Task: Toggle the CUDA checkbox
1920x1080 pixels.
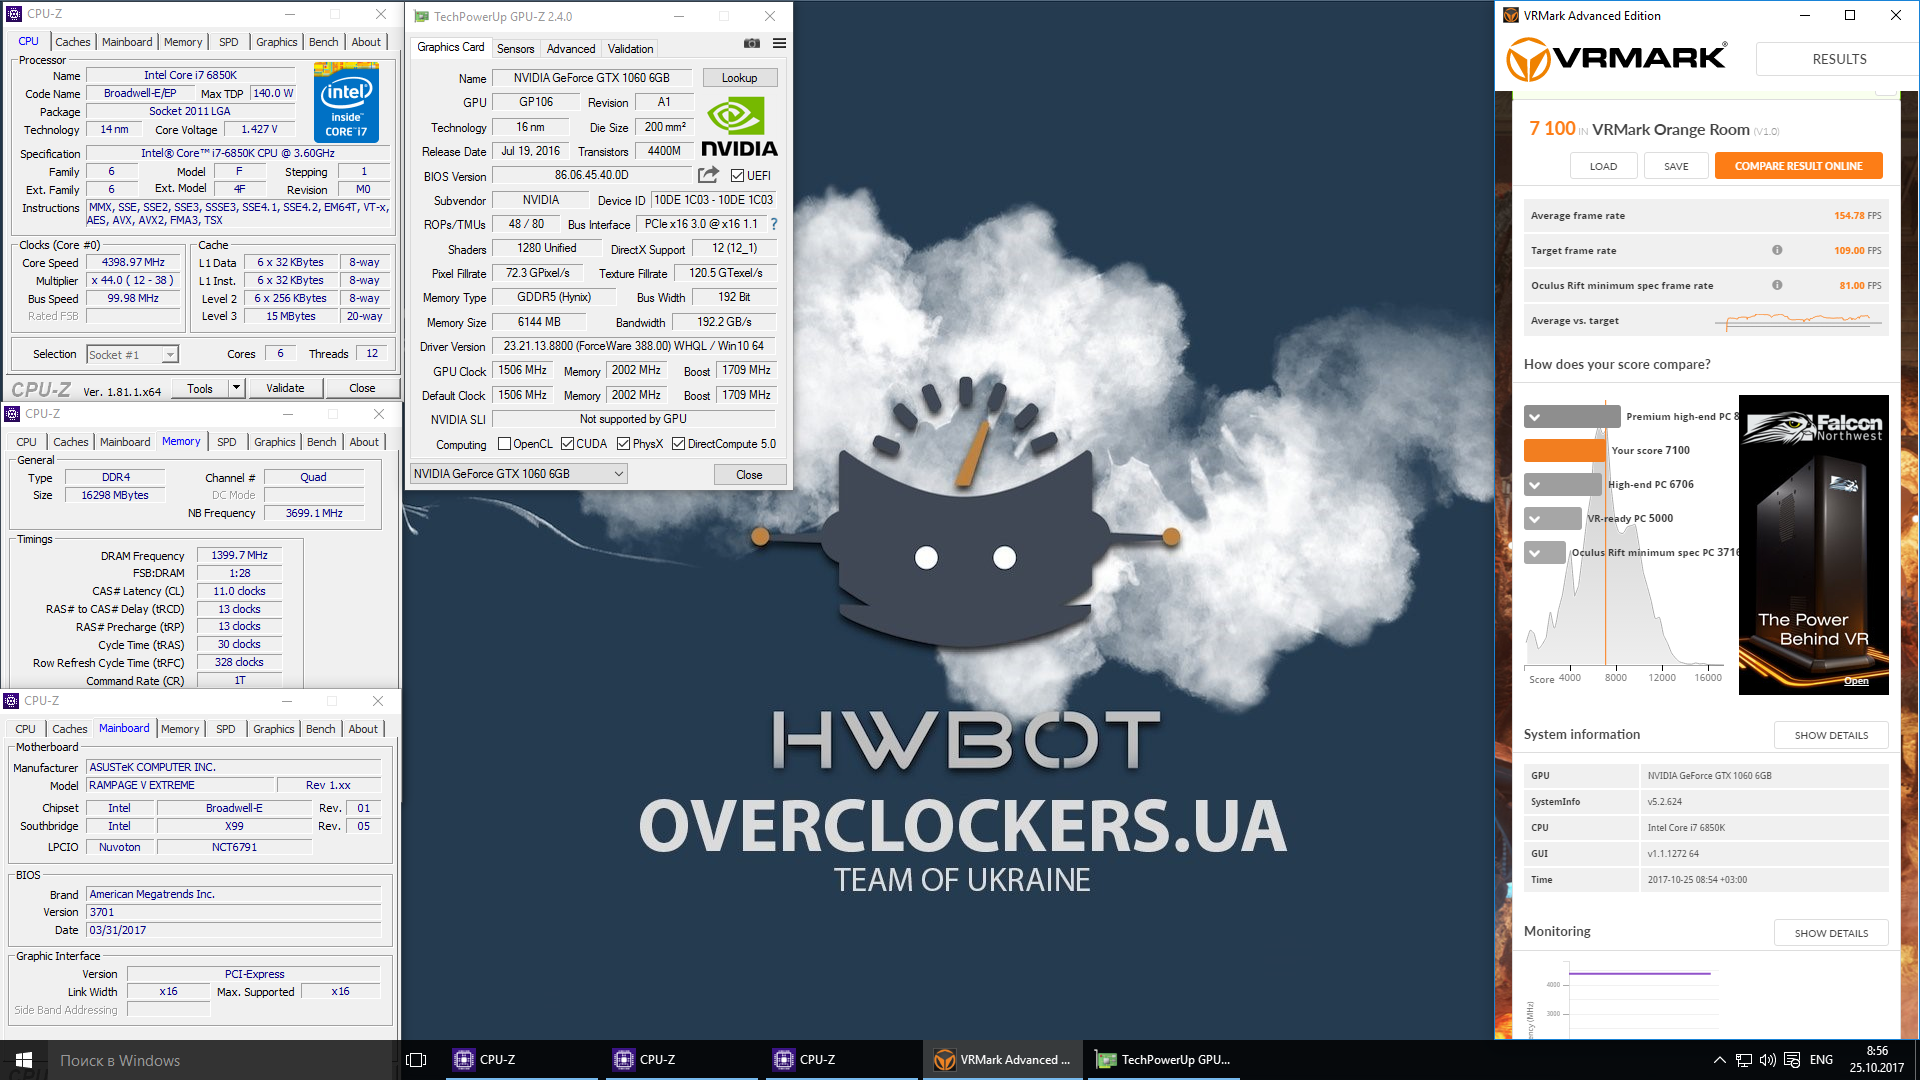Action: click(567, 444)
